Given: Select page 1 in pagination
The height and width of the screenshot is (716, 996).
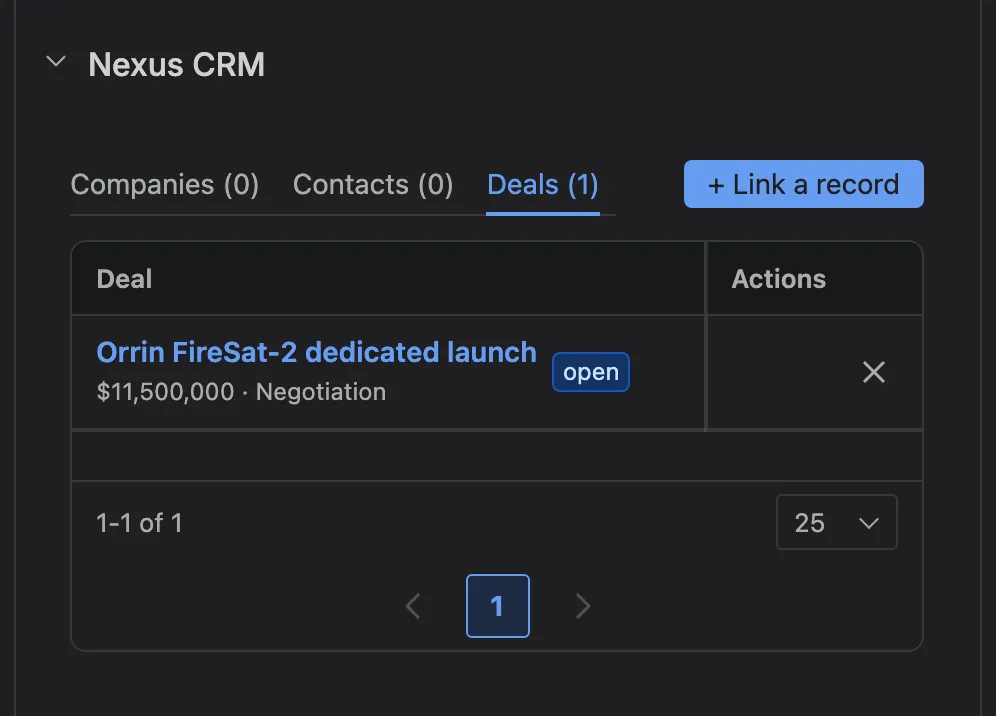Looking at the screenshot, I should coord(497,606).
